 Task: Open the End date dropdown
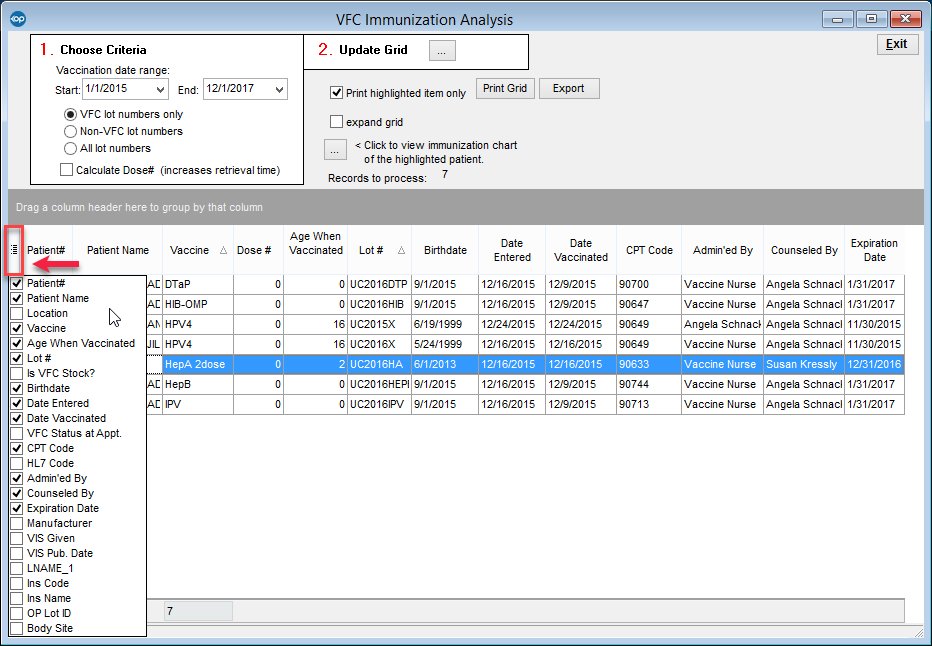point(277,90)
